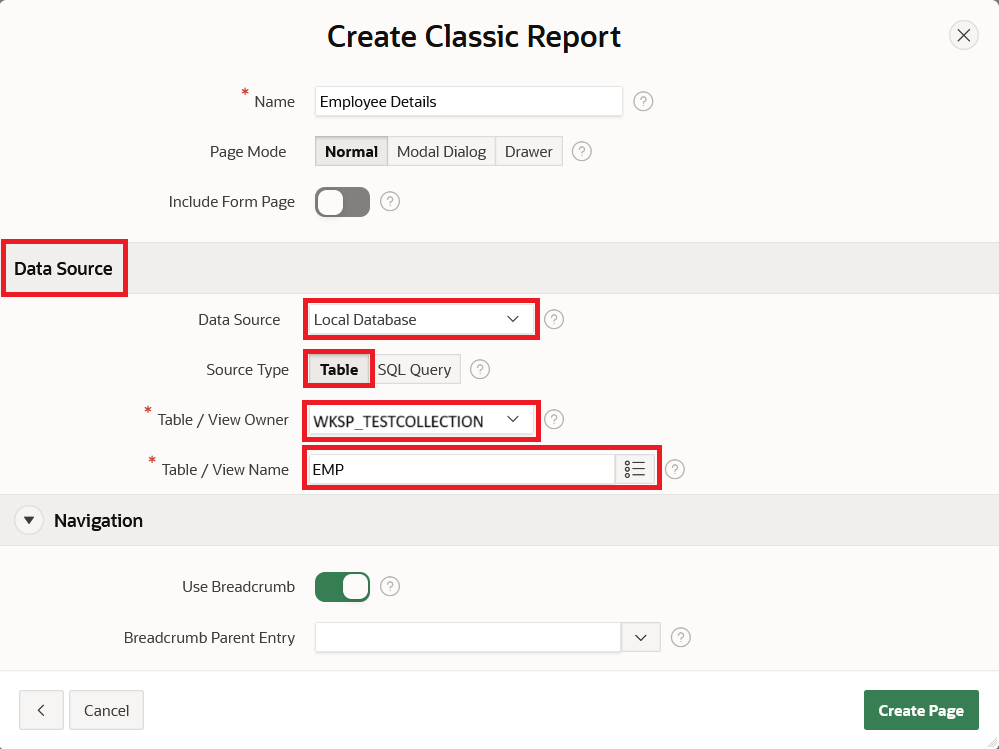Open the Local Database data source dropdown
Image resolution: width=999 pixels, height=749 pixels.
coord(420,319)
